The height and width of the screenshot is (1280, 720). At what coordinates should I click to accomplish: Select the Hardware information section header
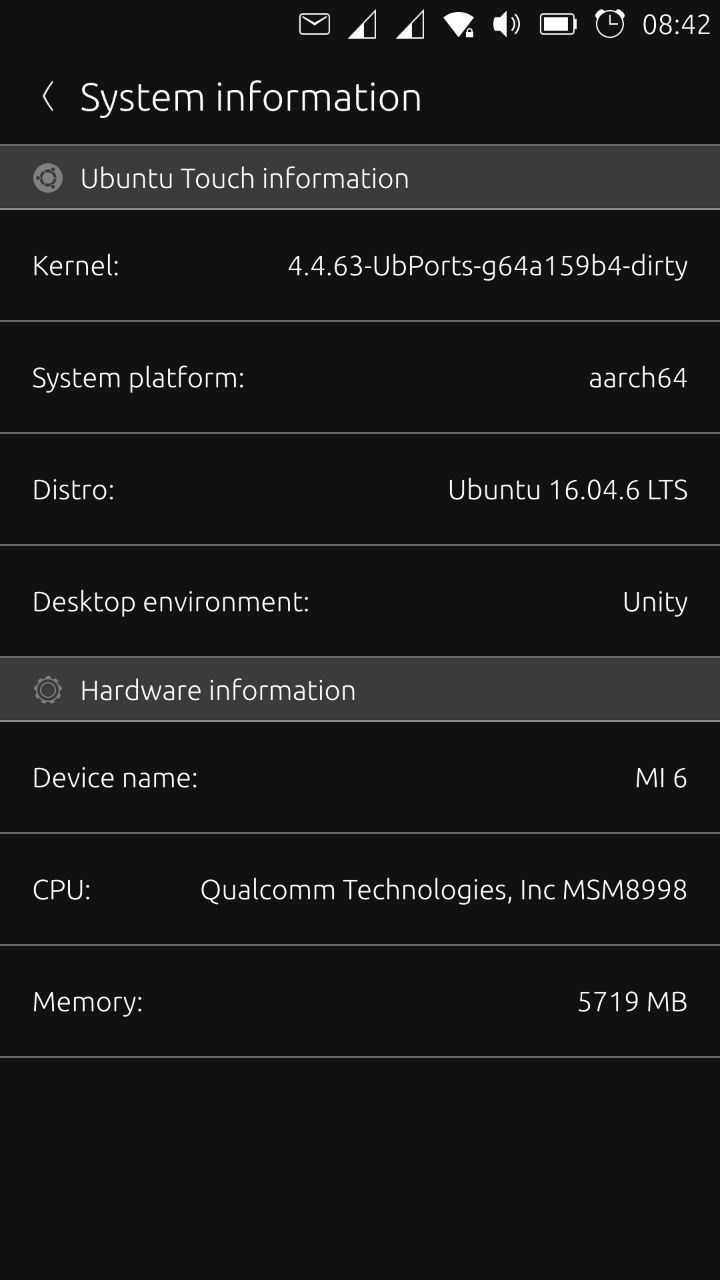tap(360, 690)
